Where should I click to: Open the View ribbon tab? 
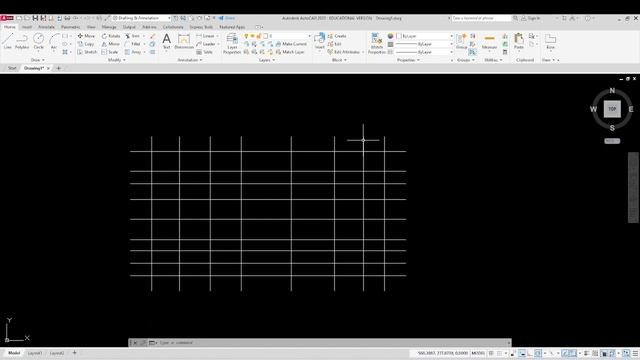91,27
